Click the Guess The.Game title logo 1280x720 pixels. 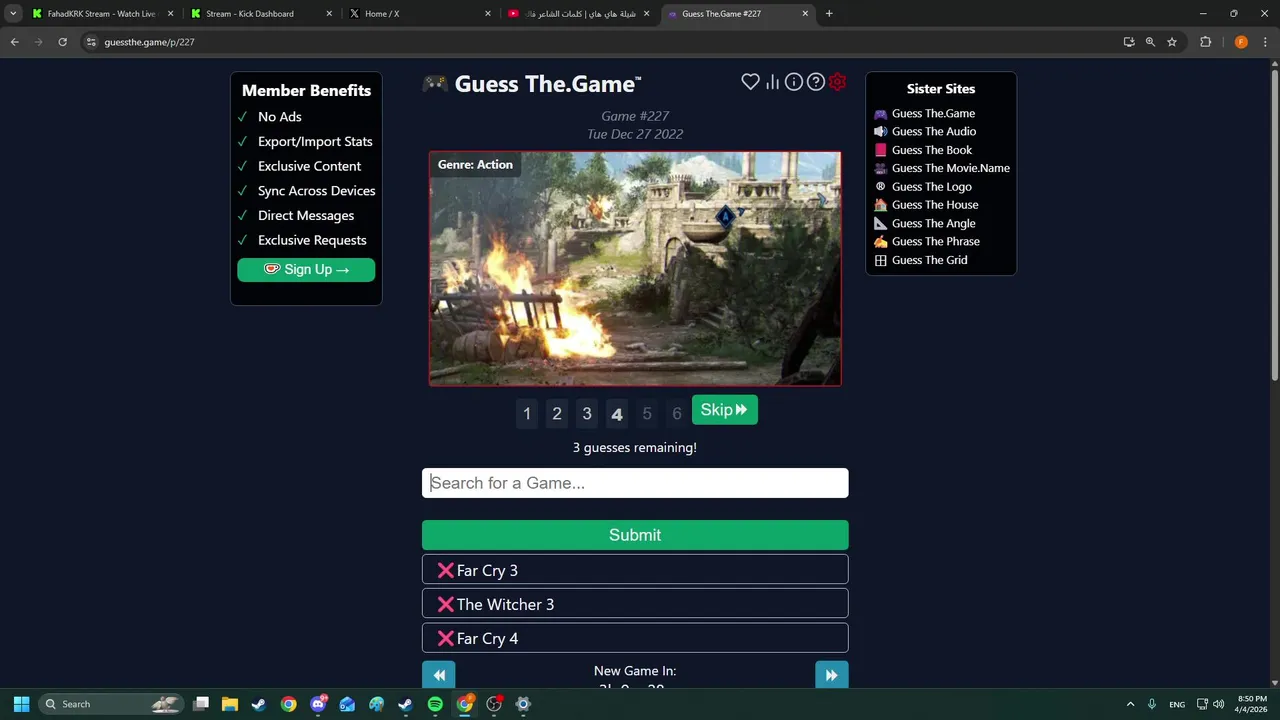(x=532, y=84)
